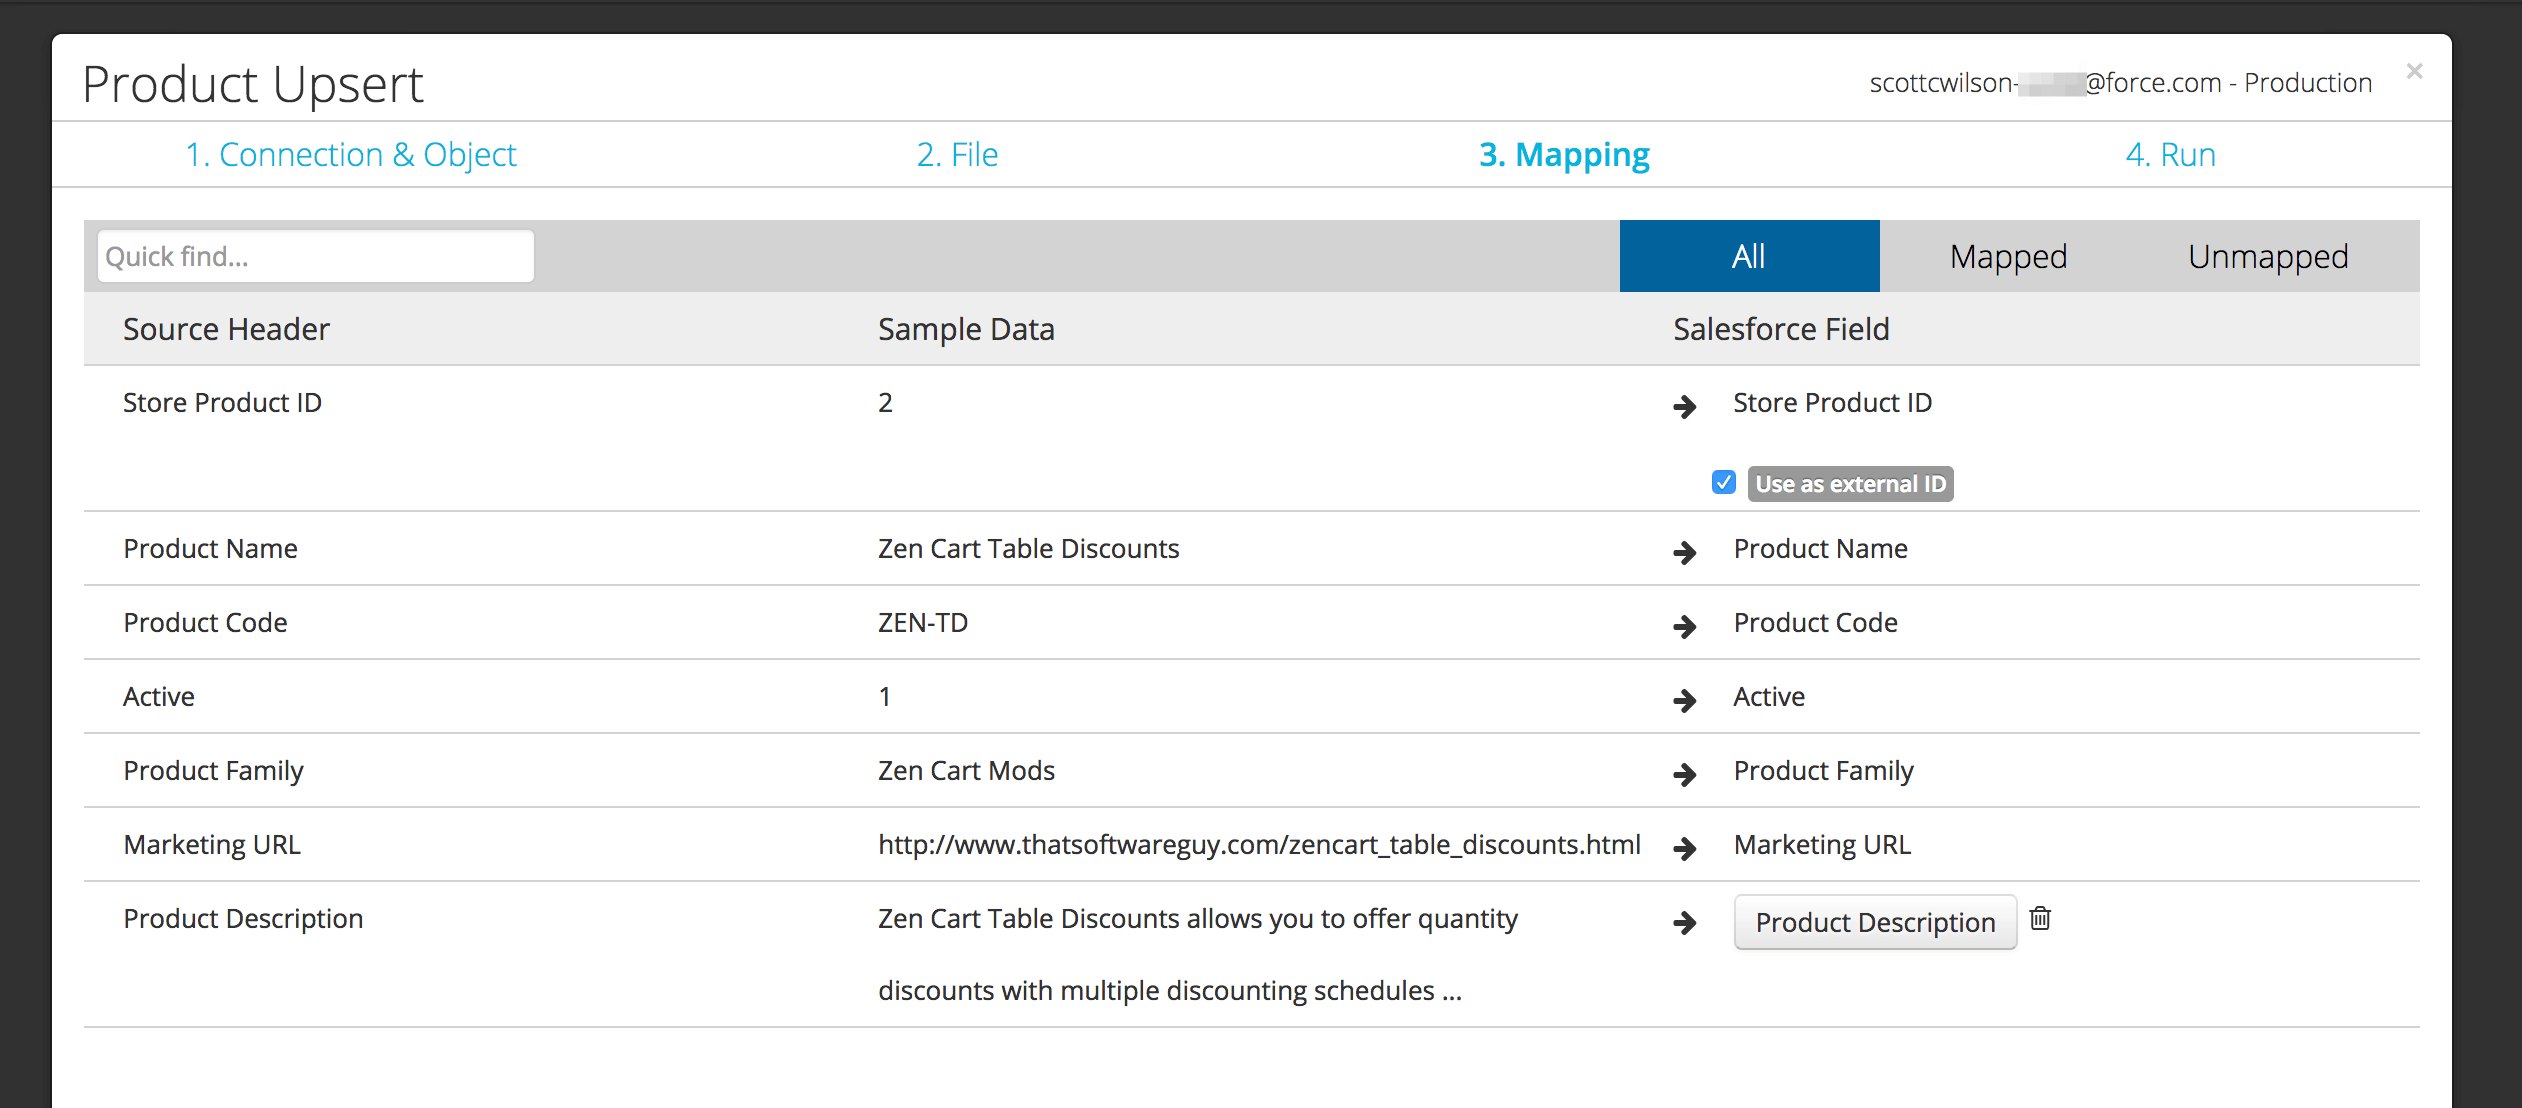The height and width of the screenshot is (1108, 2522).
Task: Close the Product Upsert dialog
Action: [2414, 71]
